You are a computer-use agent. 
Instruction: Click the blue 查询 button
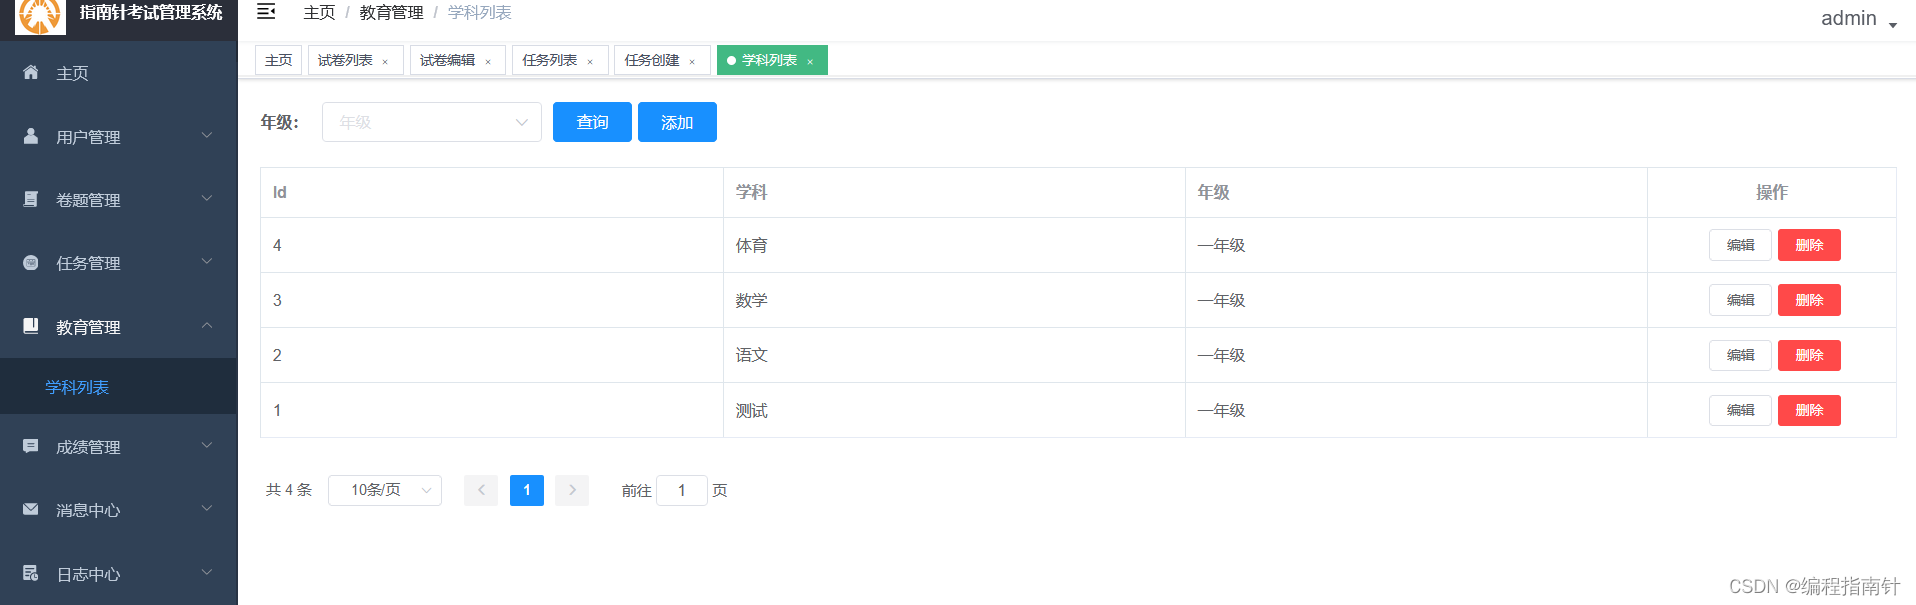[592, 122]
